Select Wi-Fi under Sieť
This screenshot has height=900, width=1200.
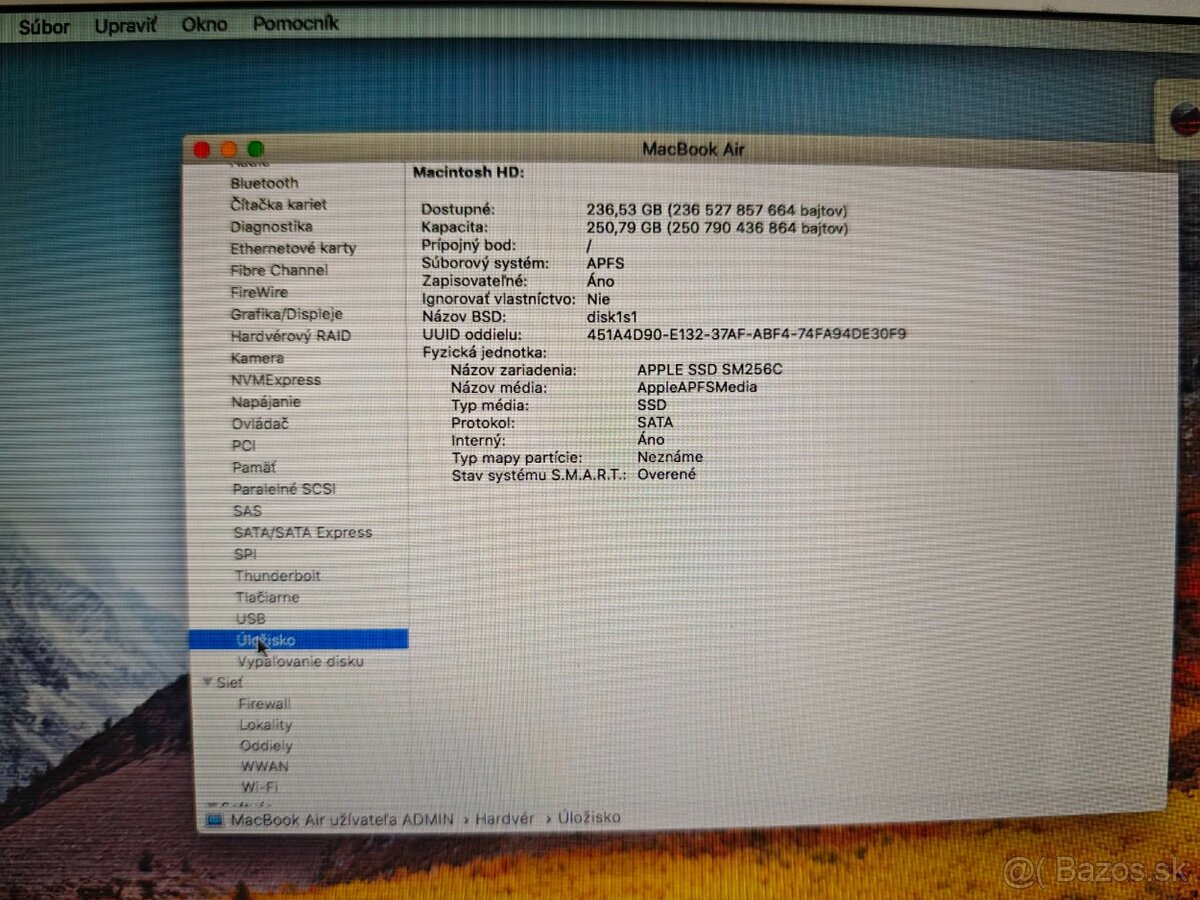pyautogui.click(x=259, y=787)
